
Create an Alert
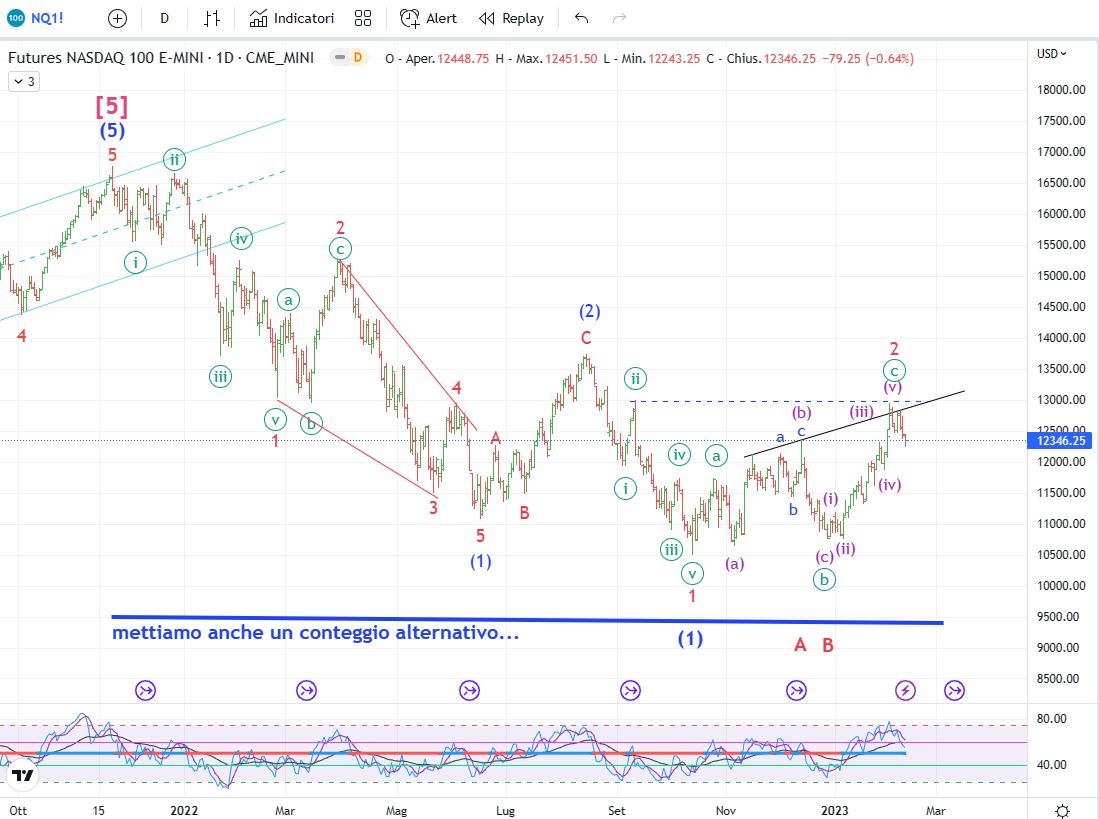[428, 18]
